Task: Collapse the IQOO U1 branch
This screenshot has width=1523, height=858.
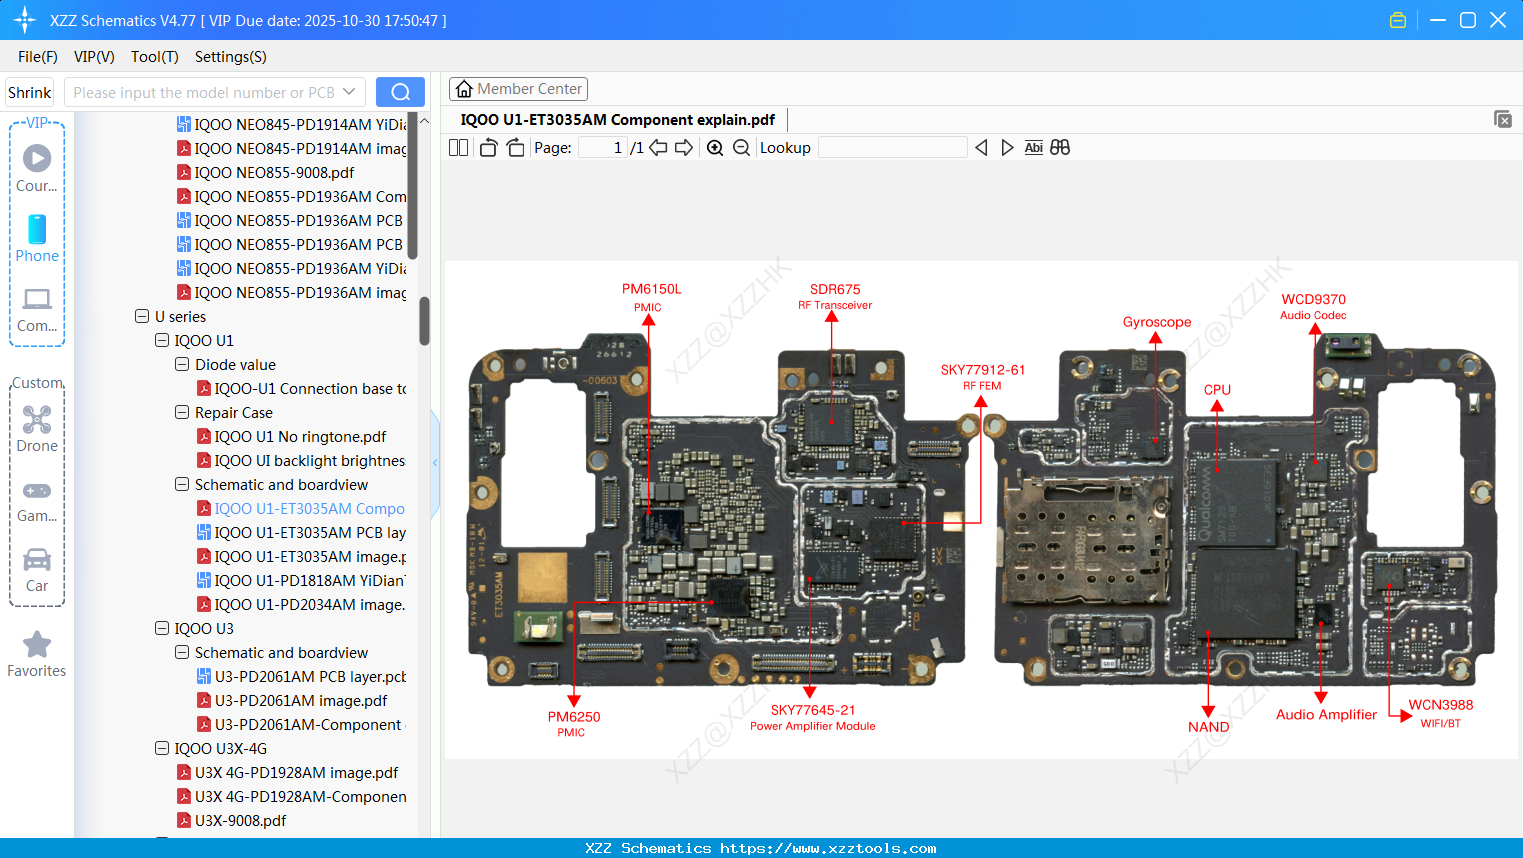Action: (161, 340)
